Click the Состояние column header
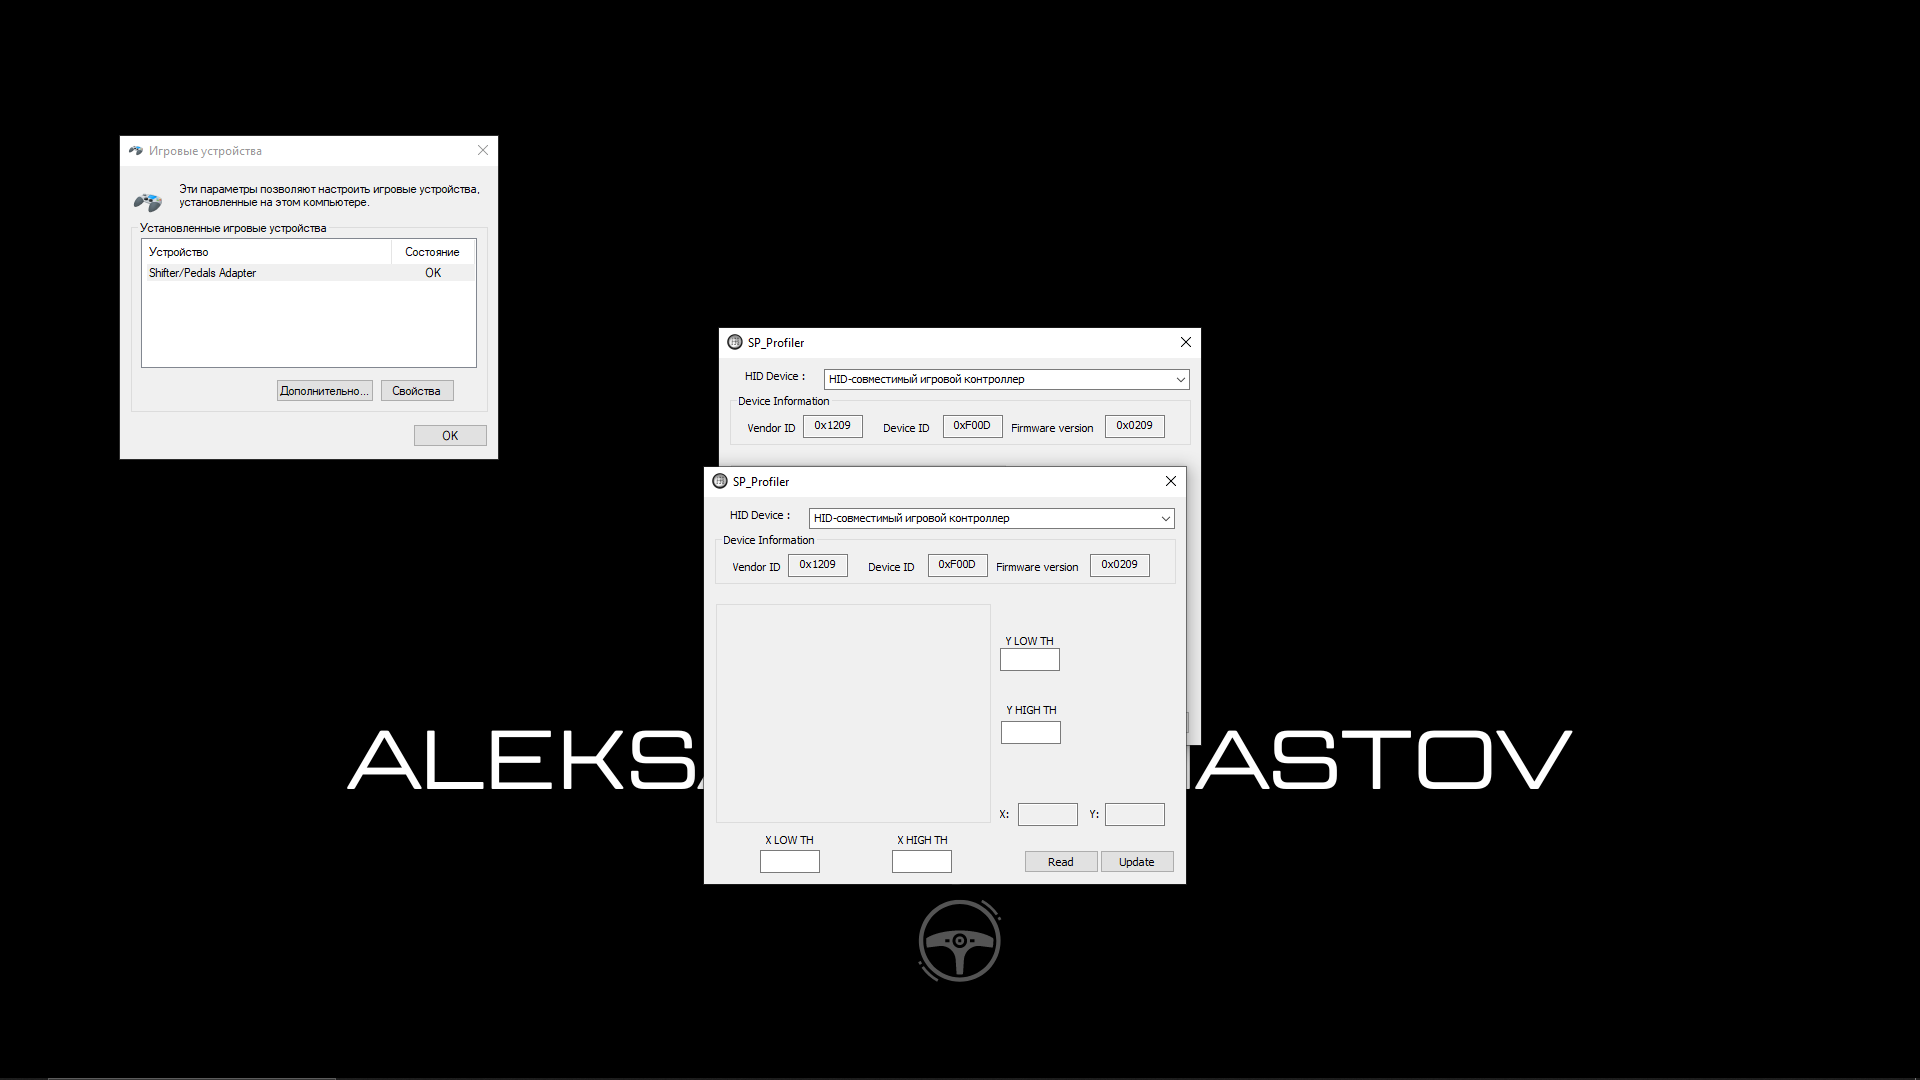The width and height of the screenshot is (1920, 1080). (x=432, y=252)
